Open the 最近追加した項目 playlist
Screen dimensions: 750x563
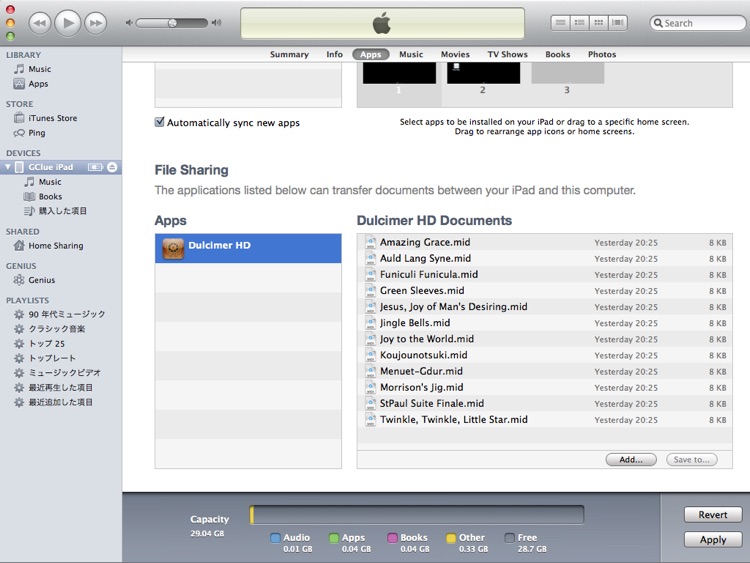pyautogui.click(x=61, y=402)
